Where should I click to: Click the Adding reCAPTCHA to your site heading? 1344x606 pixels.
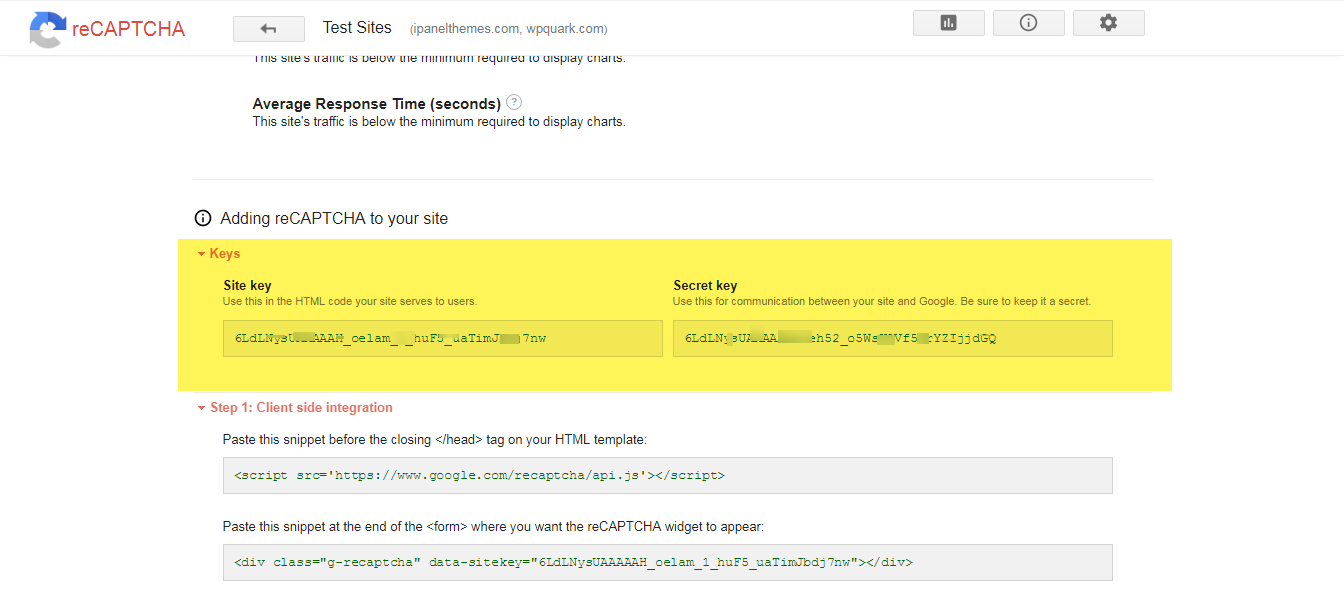coord(334,218)
